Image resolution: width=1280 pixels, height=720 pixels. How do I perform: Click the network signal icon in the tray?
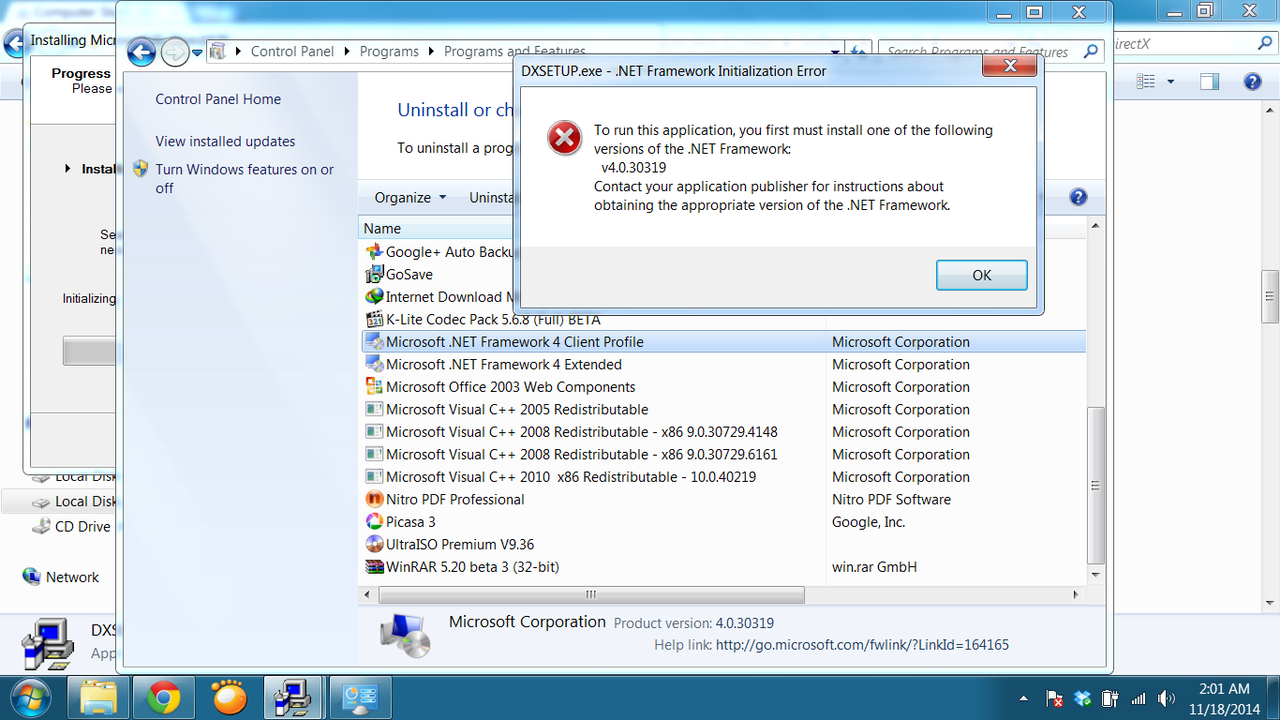[1138, 698]
